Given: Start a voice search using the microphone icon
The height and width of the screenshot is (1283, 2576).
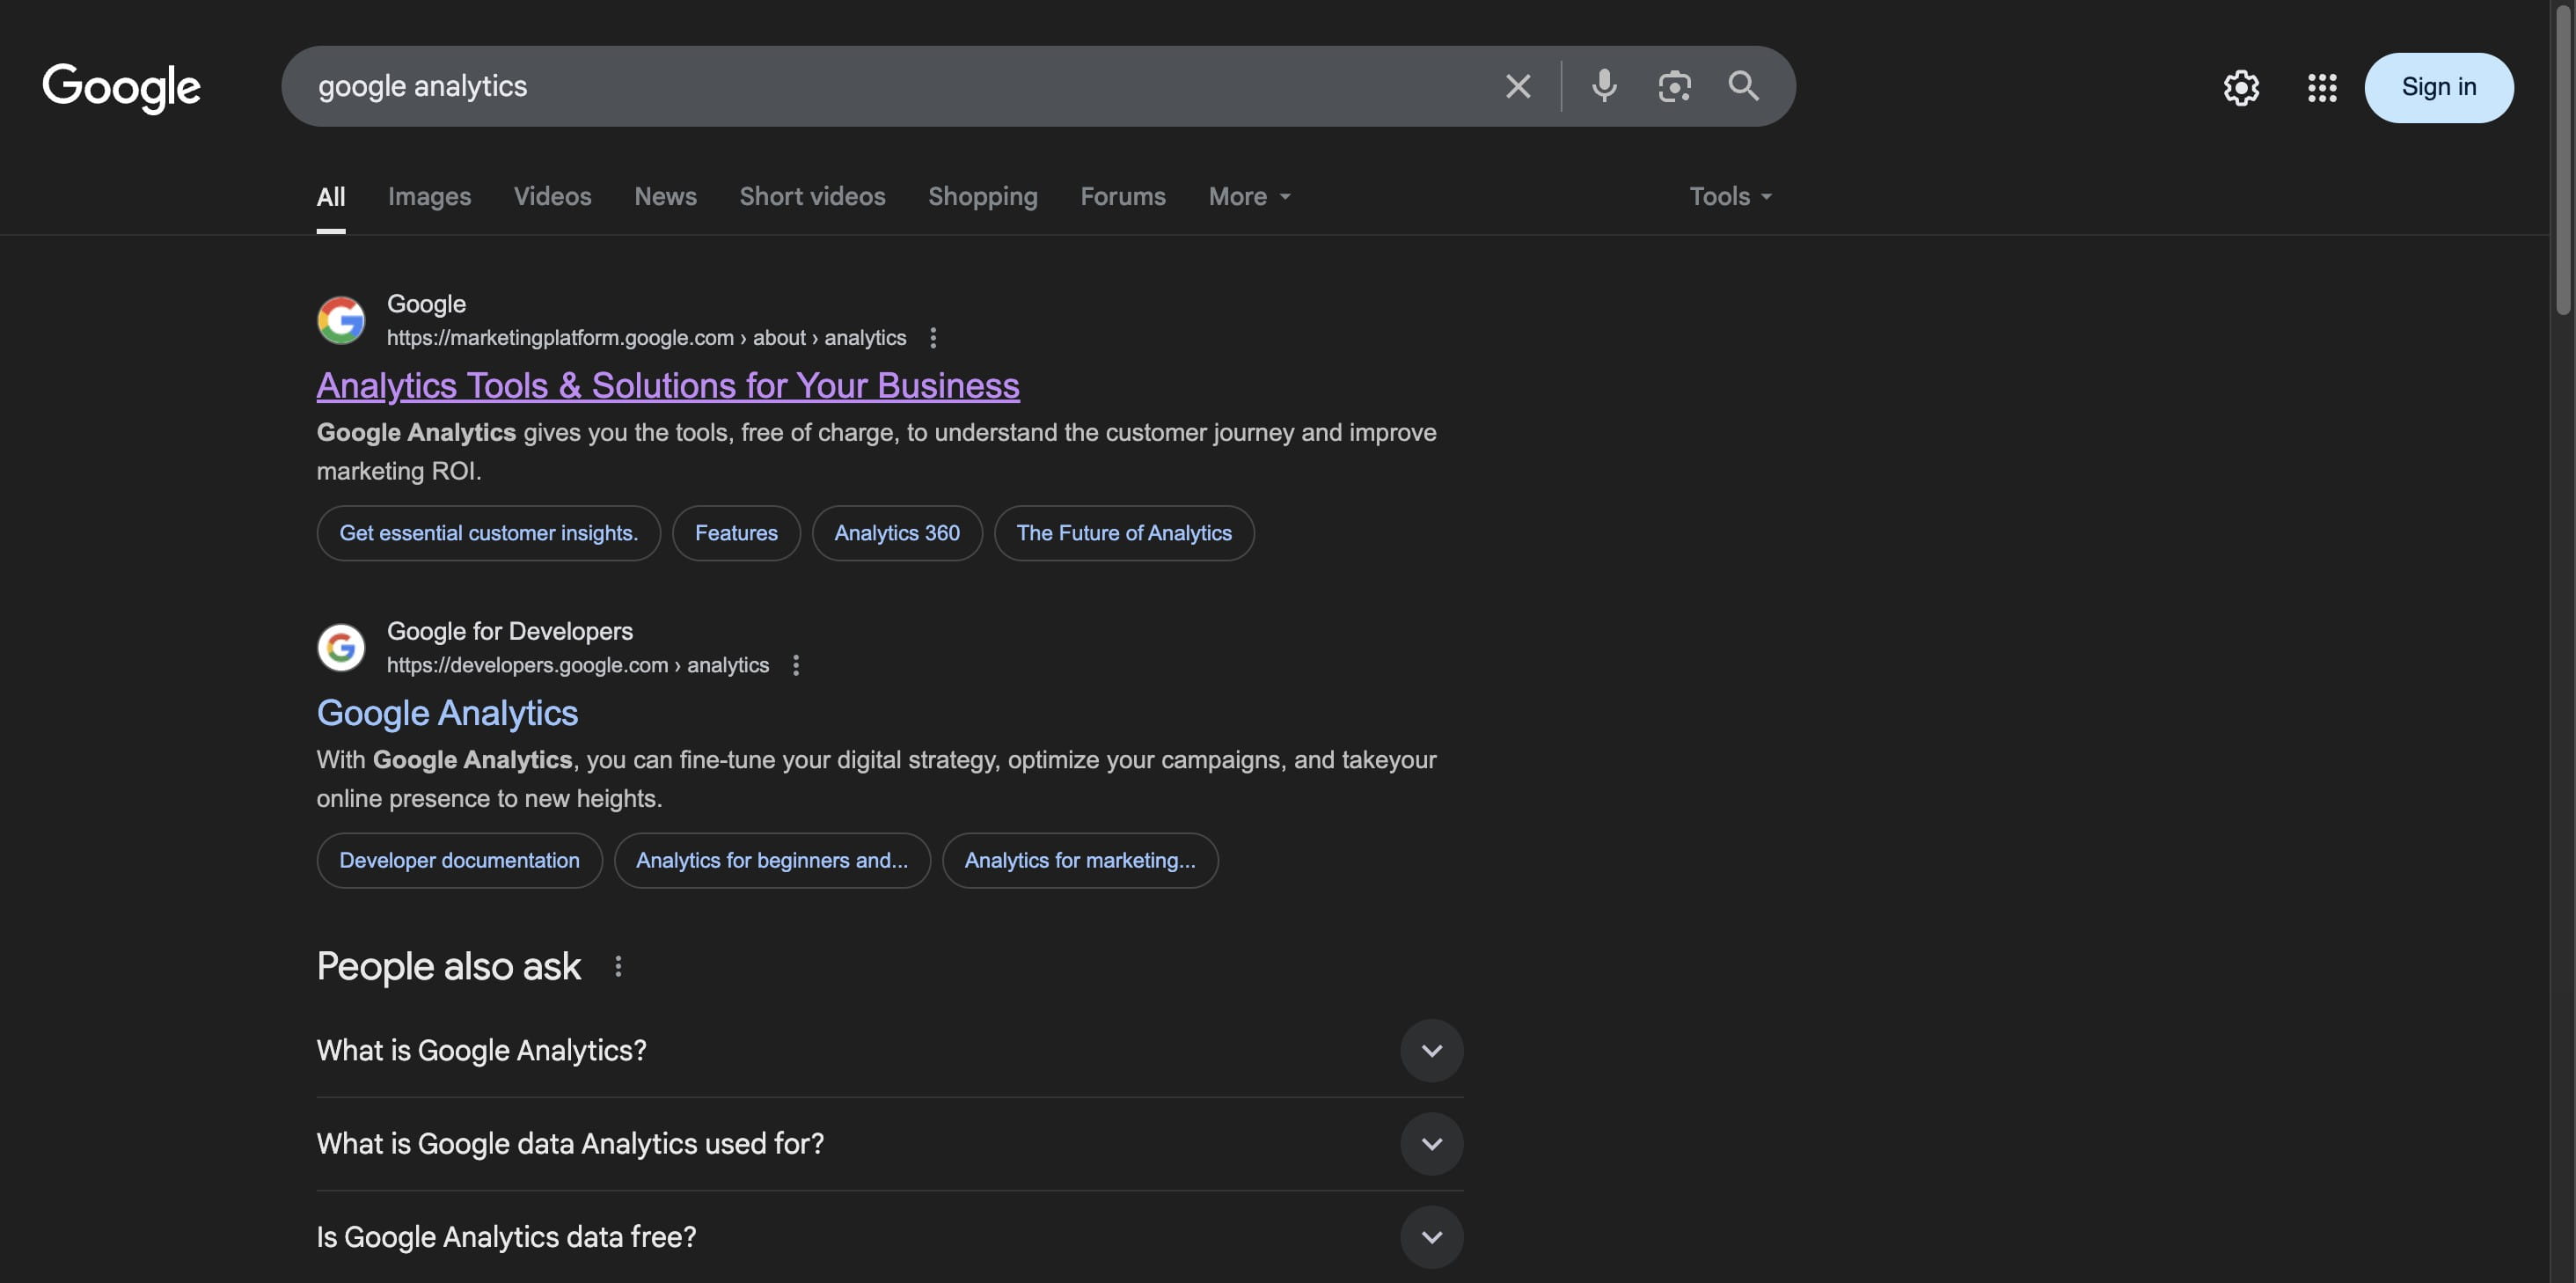Looking at the screenshot, I should coord(1604,86).
